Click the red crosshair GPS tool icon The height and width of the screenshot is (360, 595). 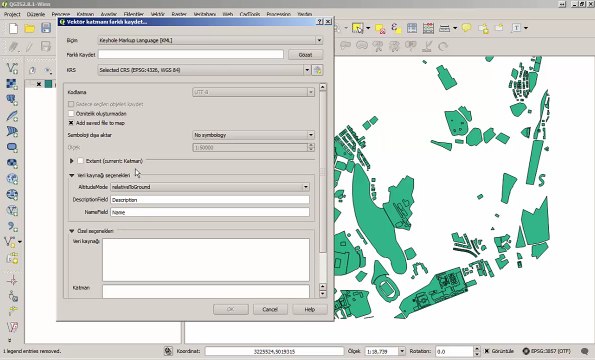tap(12, 280)
